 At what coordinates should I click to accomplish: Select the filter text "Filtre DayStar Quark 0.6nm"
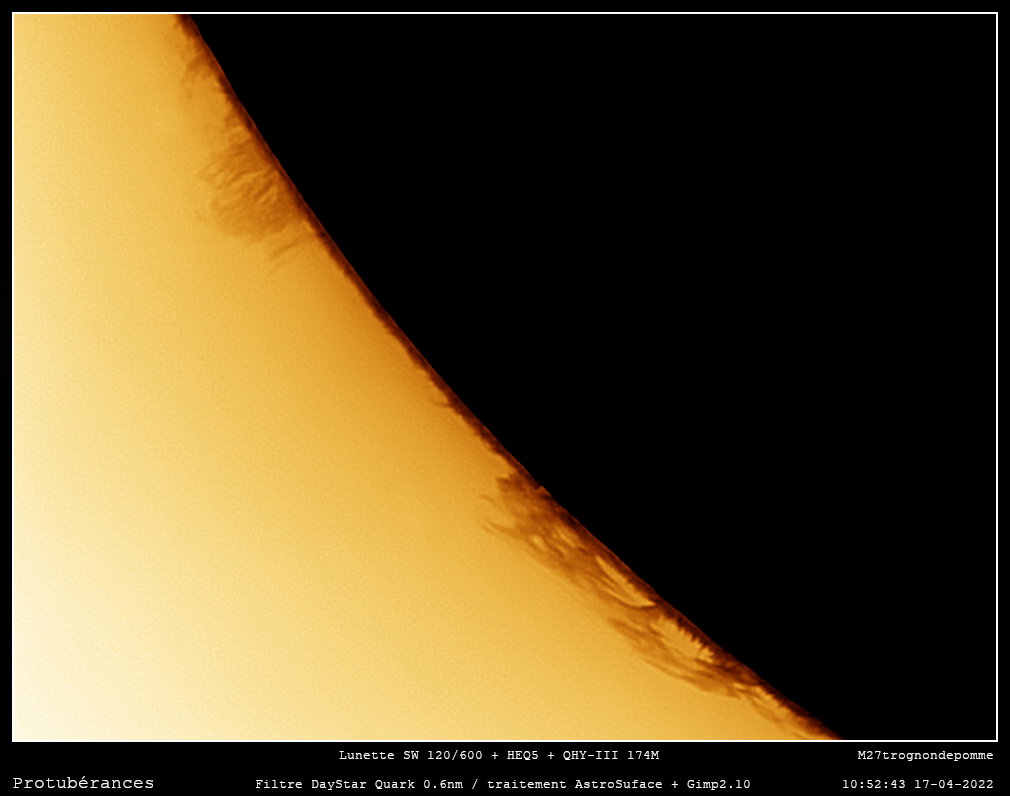coord(358,784)
